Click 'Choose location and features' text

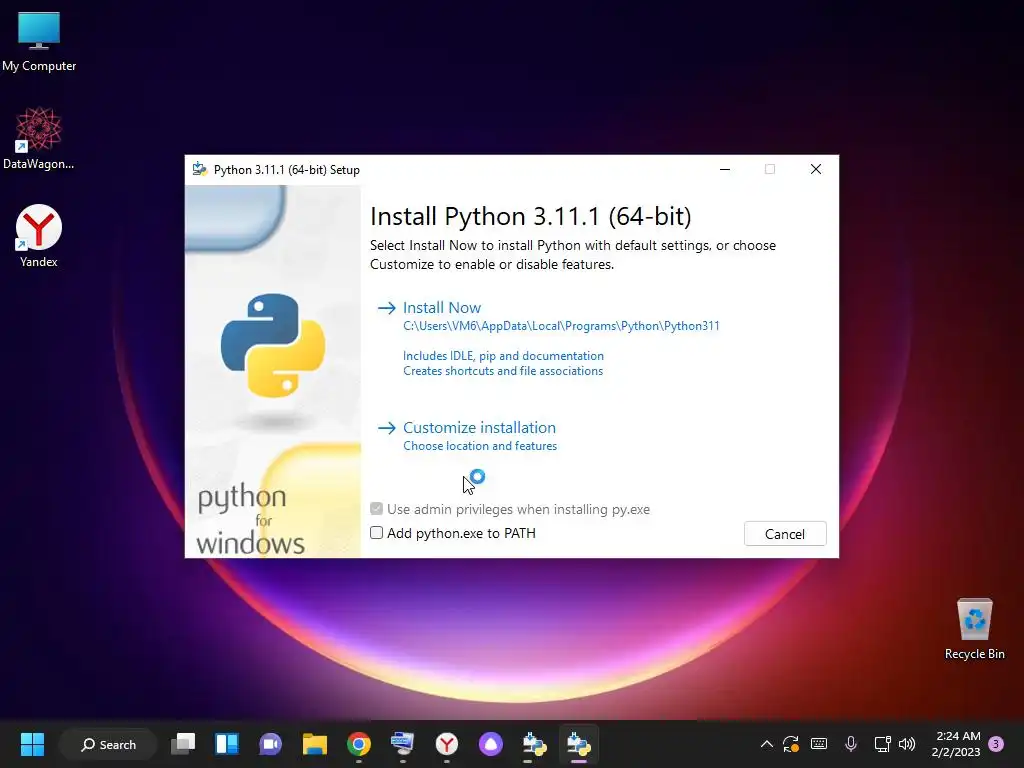tap(480, 446)
